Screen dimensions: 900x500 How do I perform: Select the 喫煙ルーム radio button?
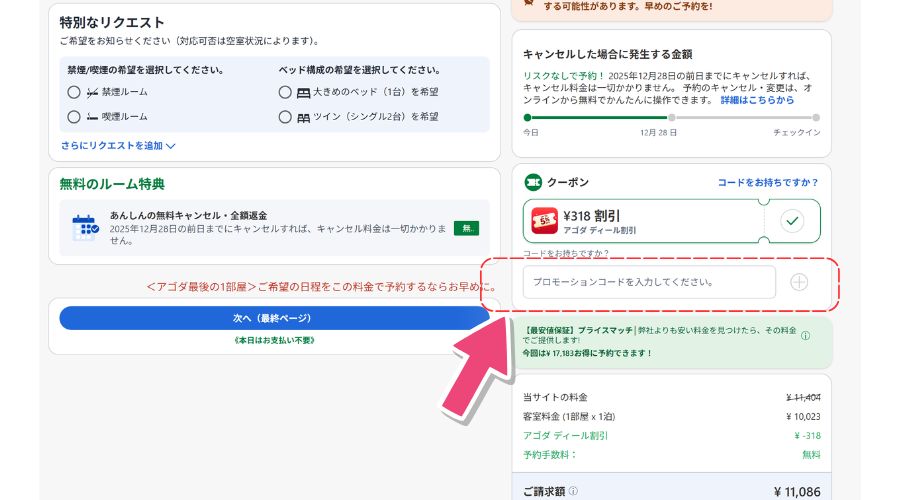point(73,117)
